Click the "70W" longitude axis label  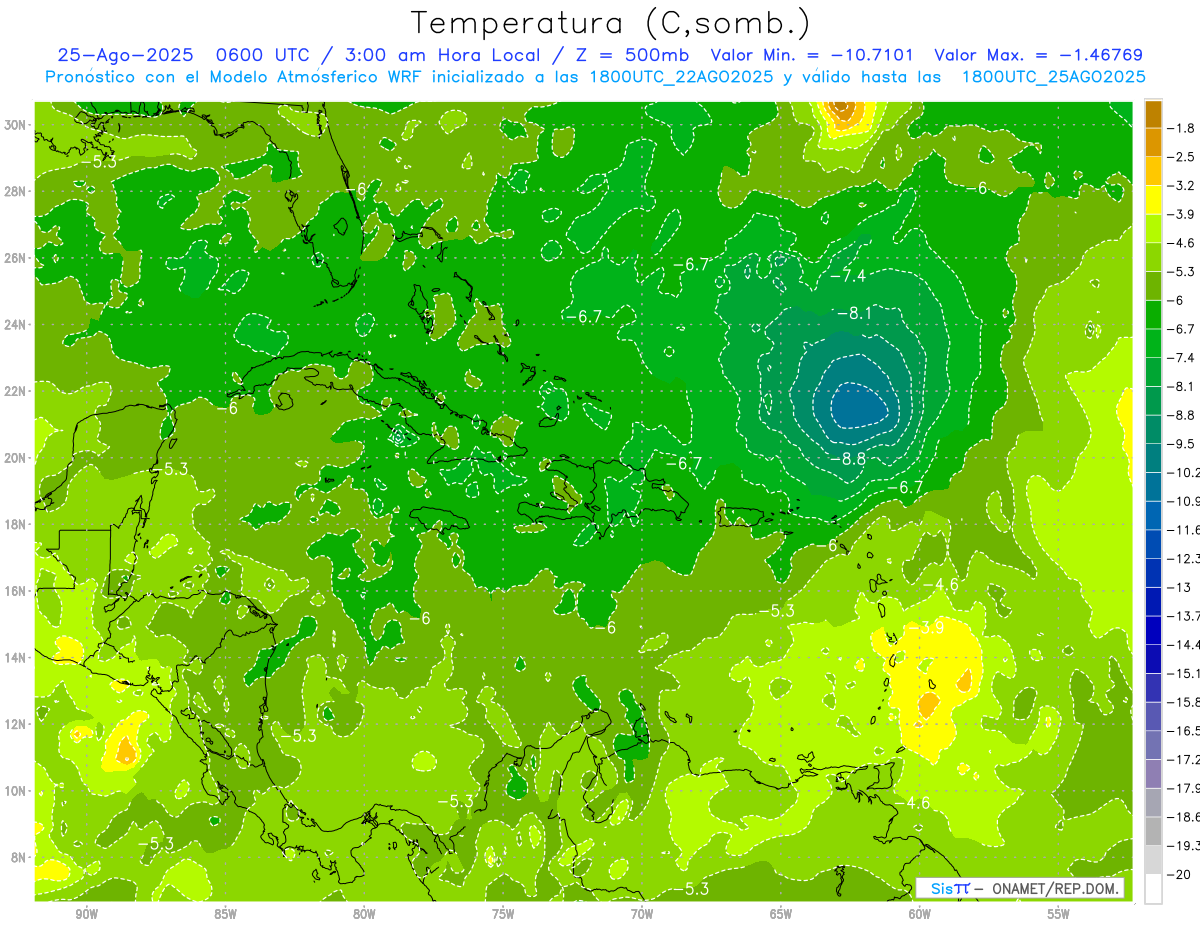[642, 914]
